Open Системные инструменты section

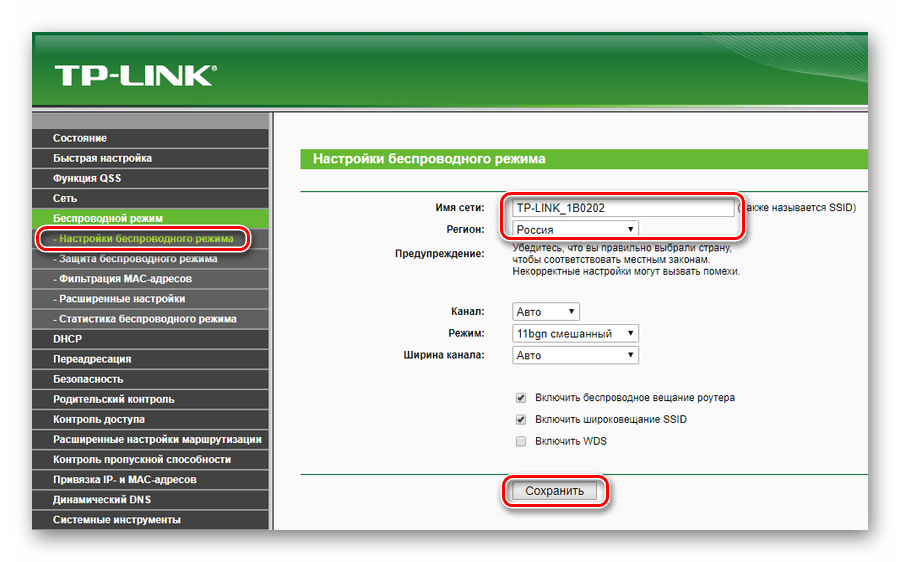150,520
